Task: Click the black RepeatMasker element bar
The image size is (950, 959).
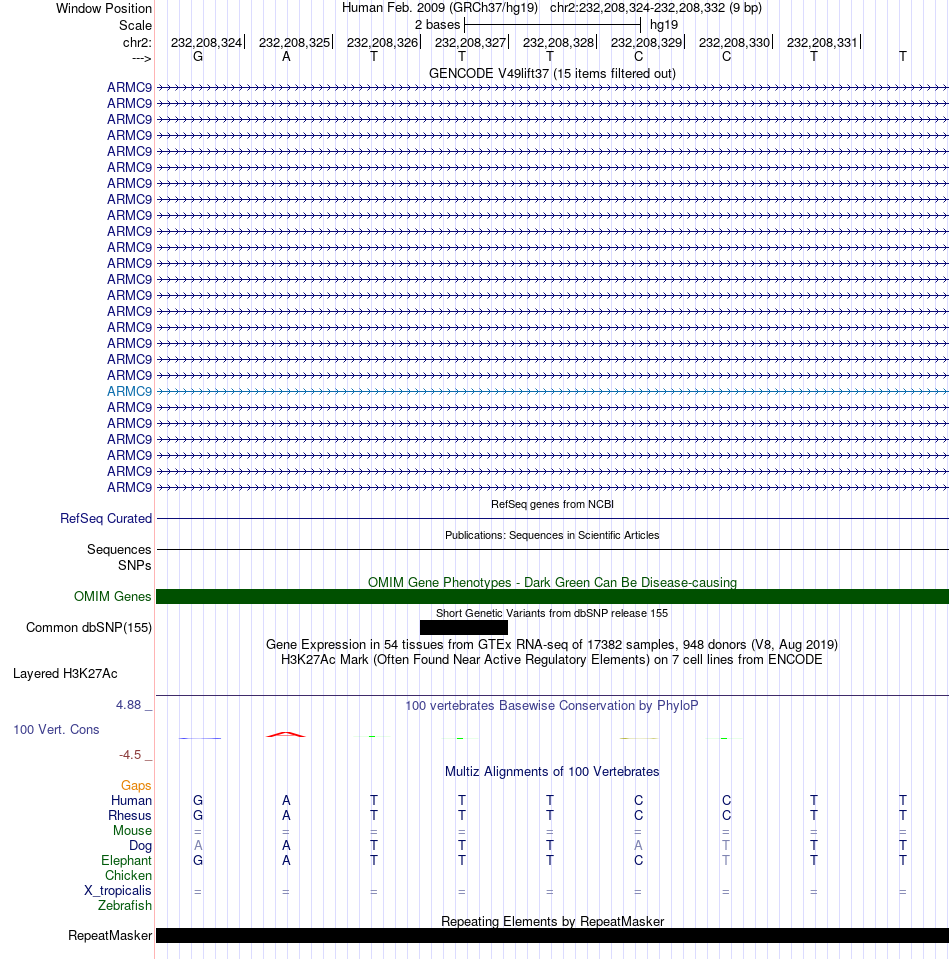Action: (x=552, y=935)
